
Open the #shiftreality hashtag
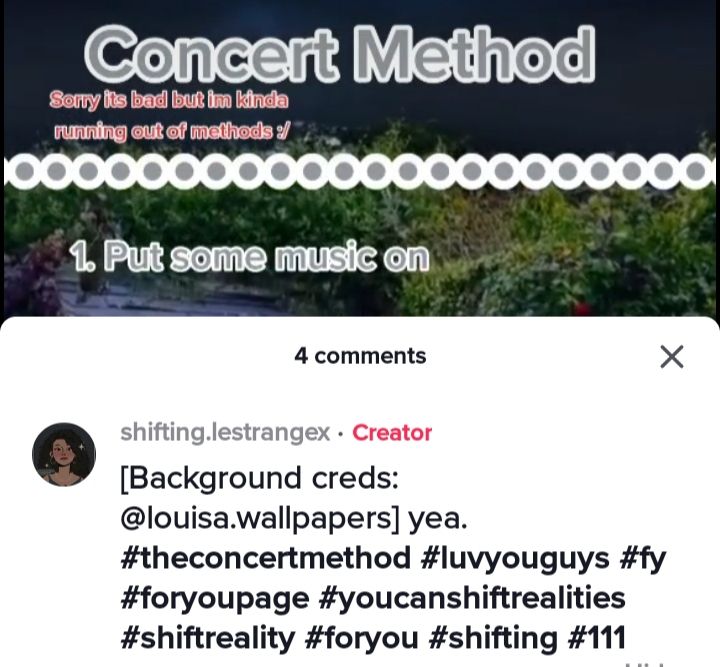pyautogui.click(x=208, y=639)
